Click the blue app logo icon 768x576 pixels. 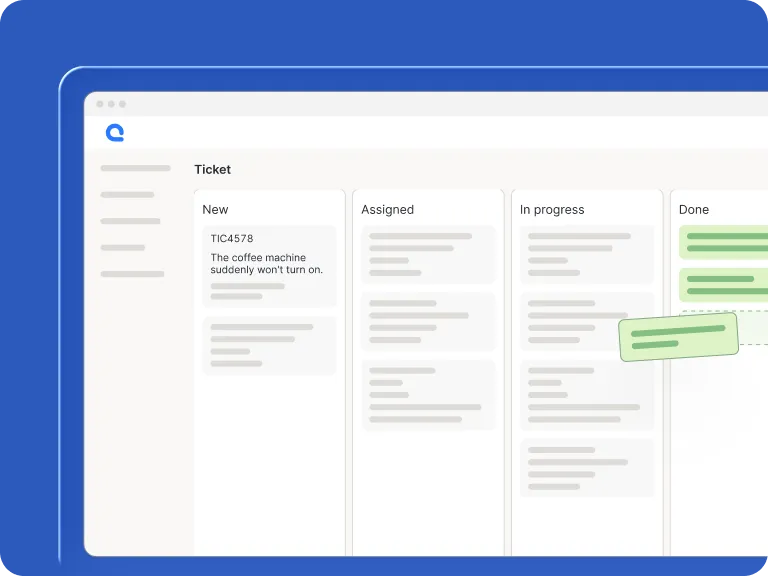click(x=114, y=132)
